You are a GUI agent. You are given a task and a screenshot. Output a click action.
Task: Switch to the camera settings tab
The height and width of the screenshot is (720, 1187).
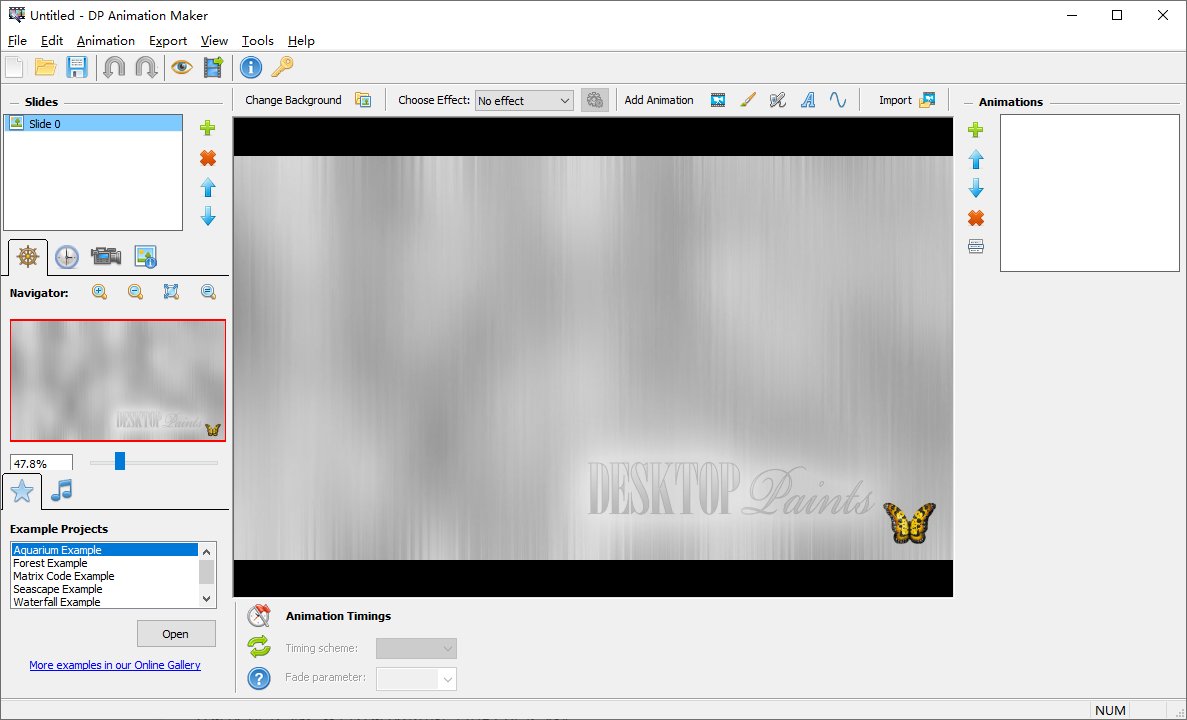[105, 256]
